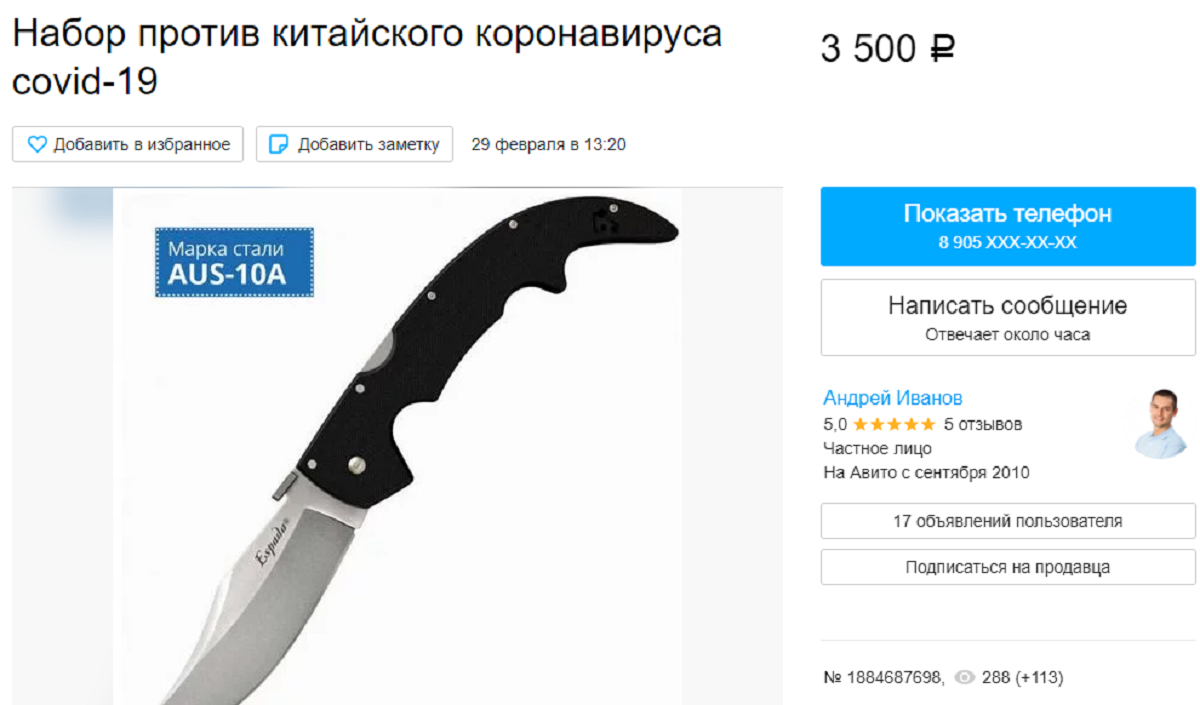
Task: Open seller Андрей Иванов avatar photo
Action: tap(1163, 423)
